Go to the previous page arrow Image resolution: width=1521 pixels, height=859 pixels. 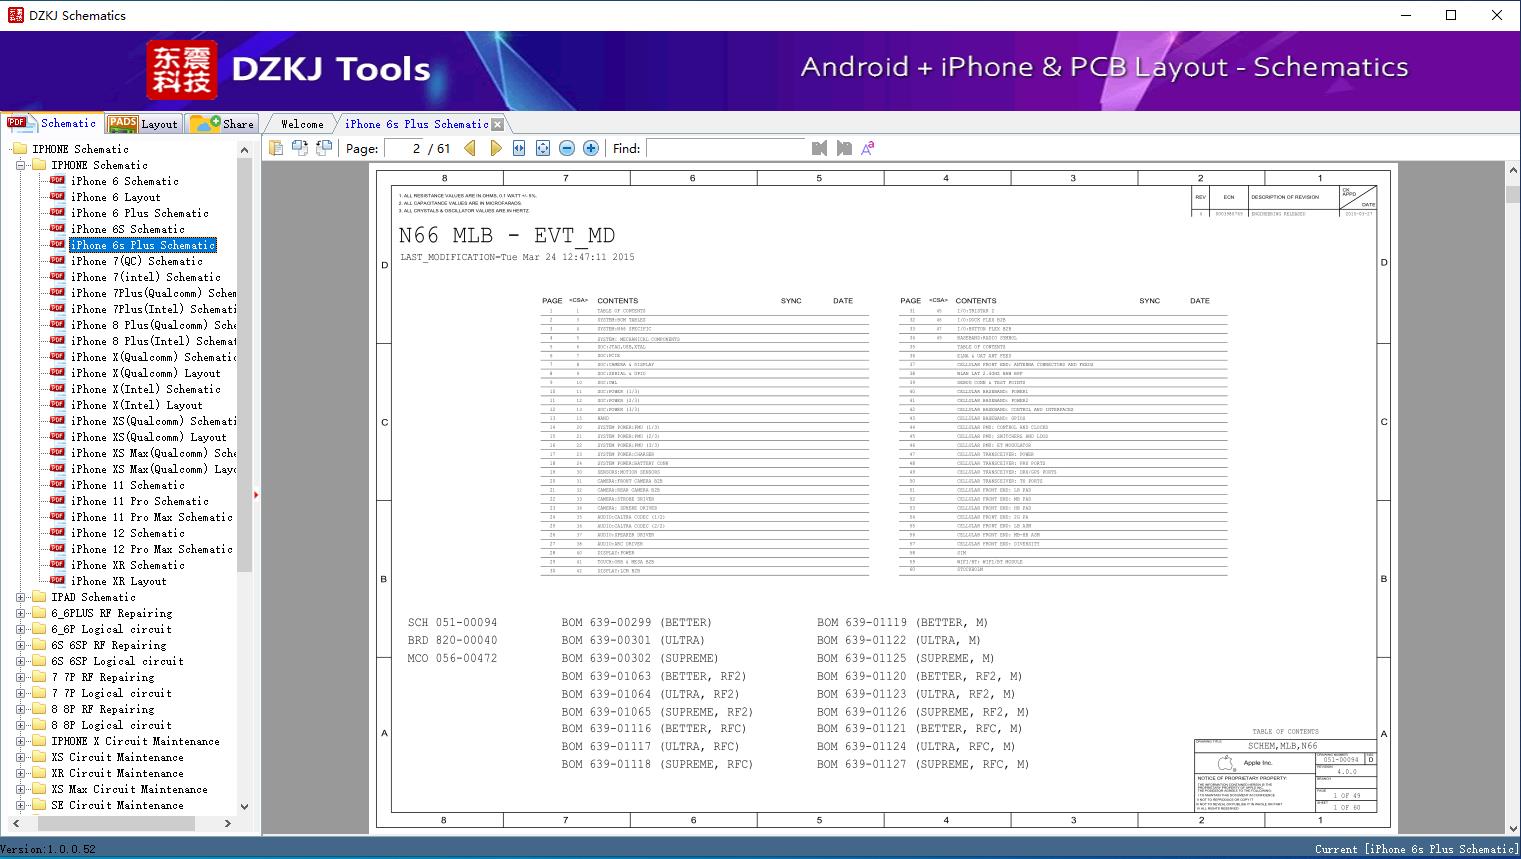pyautogui.click(x=470, y=148)
